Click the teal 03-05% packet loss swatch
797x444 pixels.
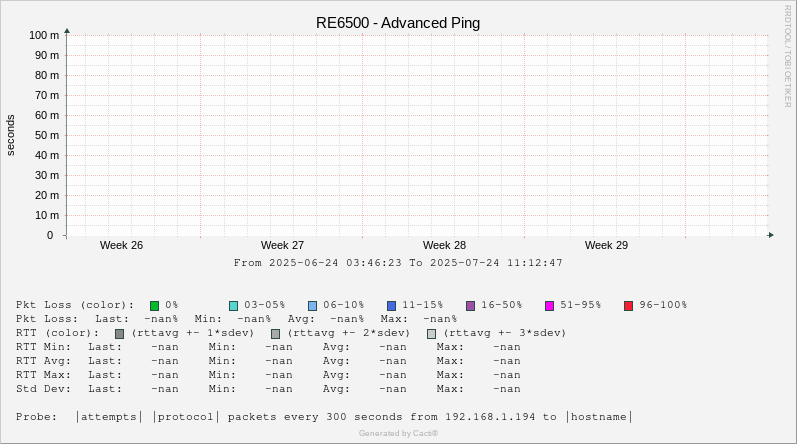[234, 305]
